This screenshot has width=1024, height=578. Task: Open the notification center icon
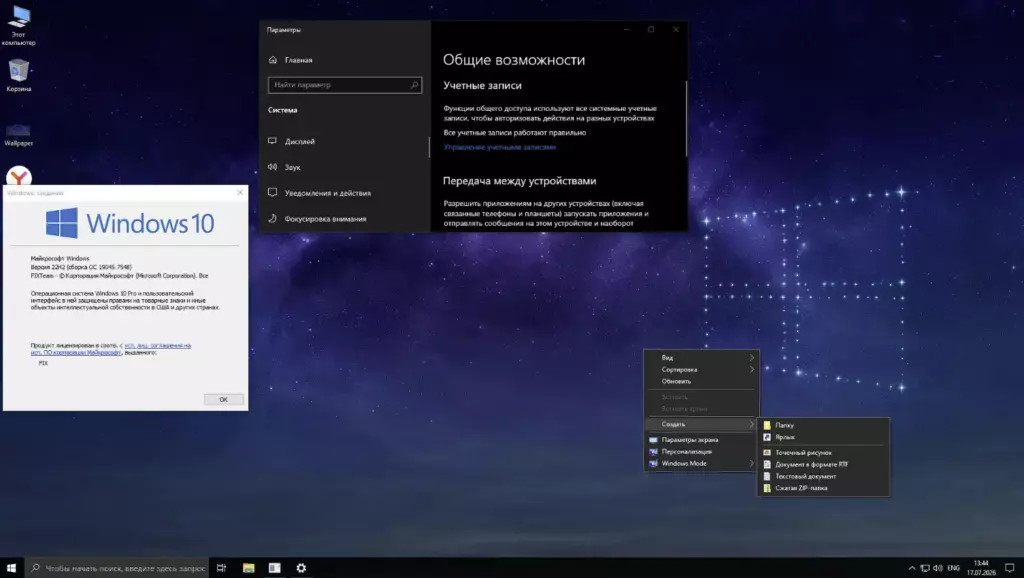point(1010,568)
